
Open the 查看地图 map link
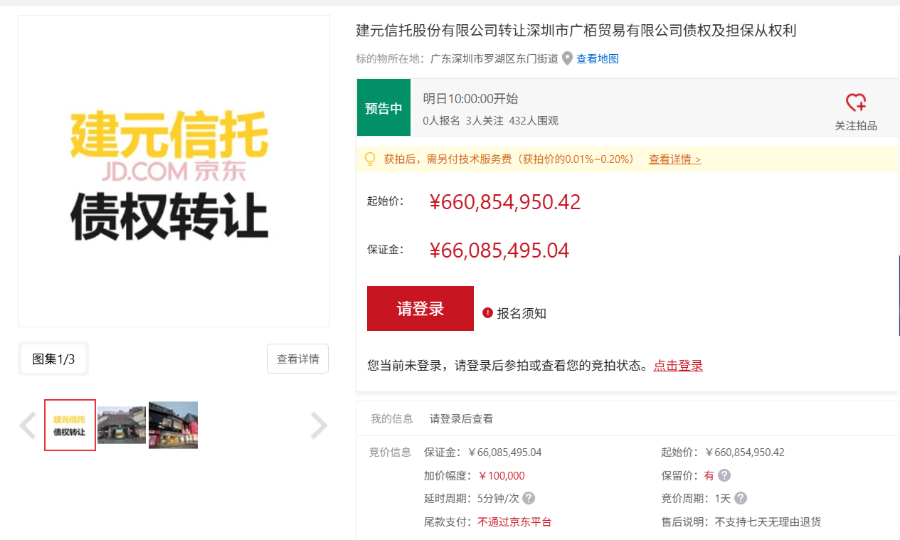(598, 59)
